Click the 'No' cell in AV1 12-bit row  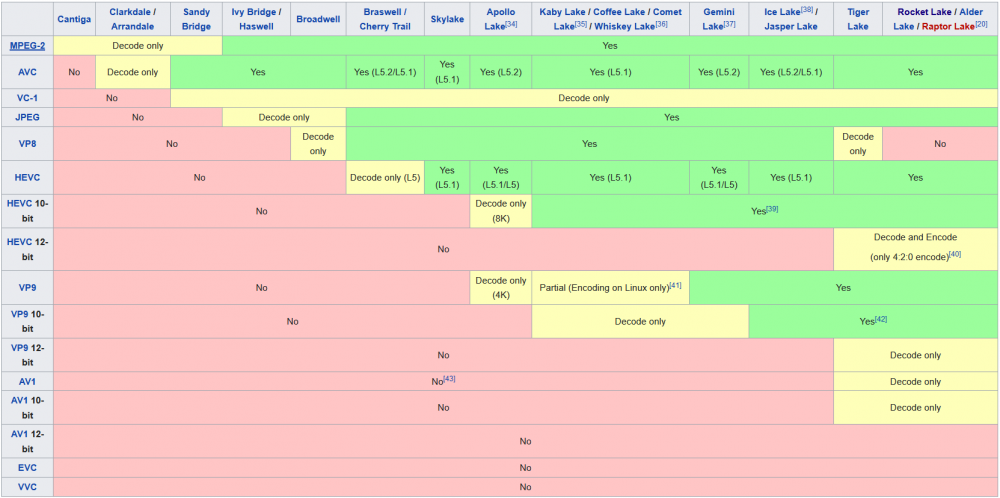526,441
